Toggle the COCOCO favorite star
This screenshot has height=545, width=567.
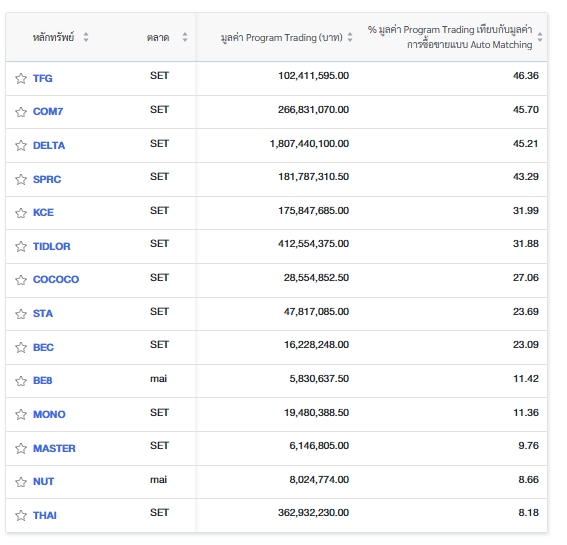[x=21, y=280]
